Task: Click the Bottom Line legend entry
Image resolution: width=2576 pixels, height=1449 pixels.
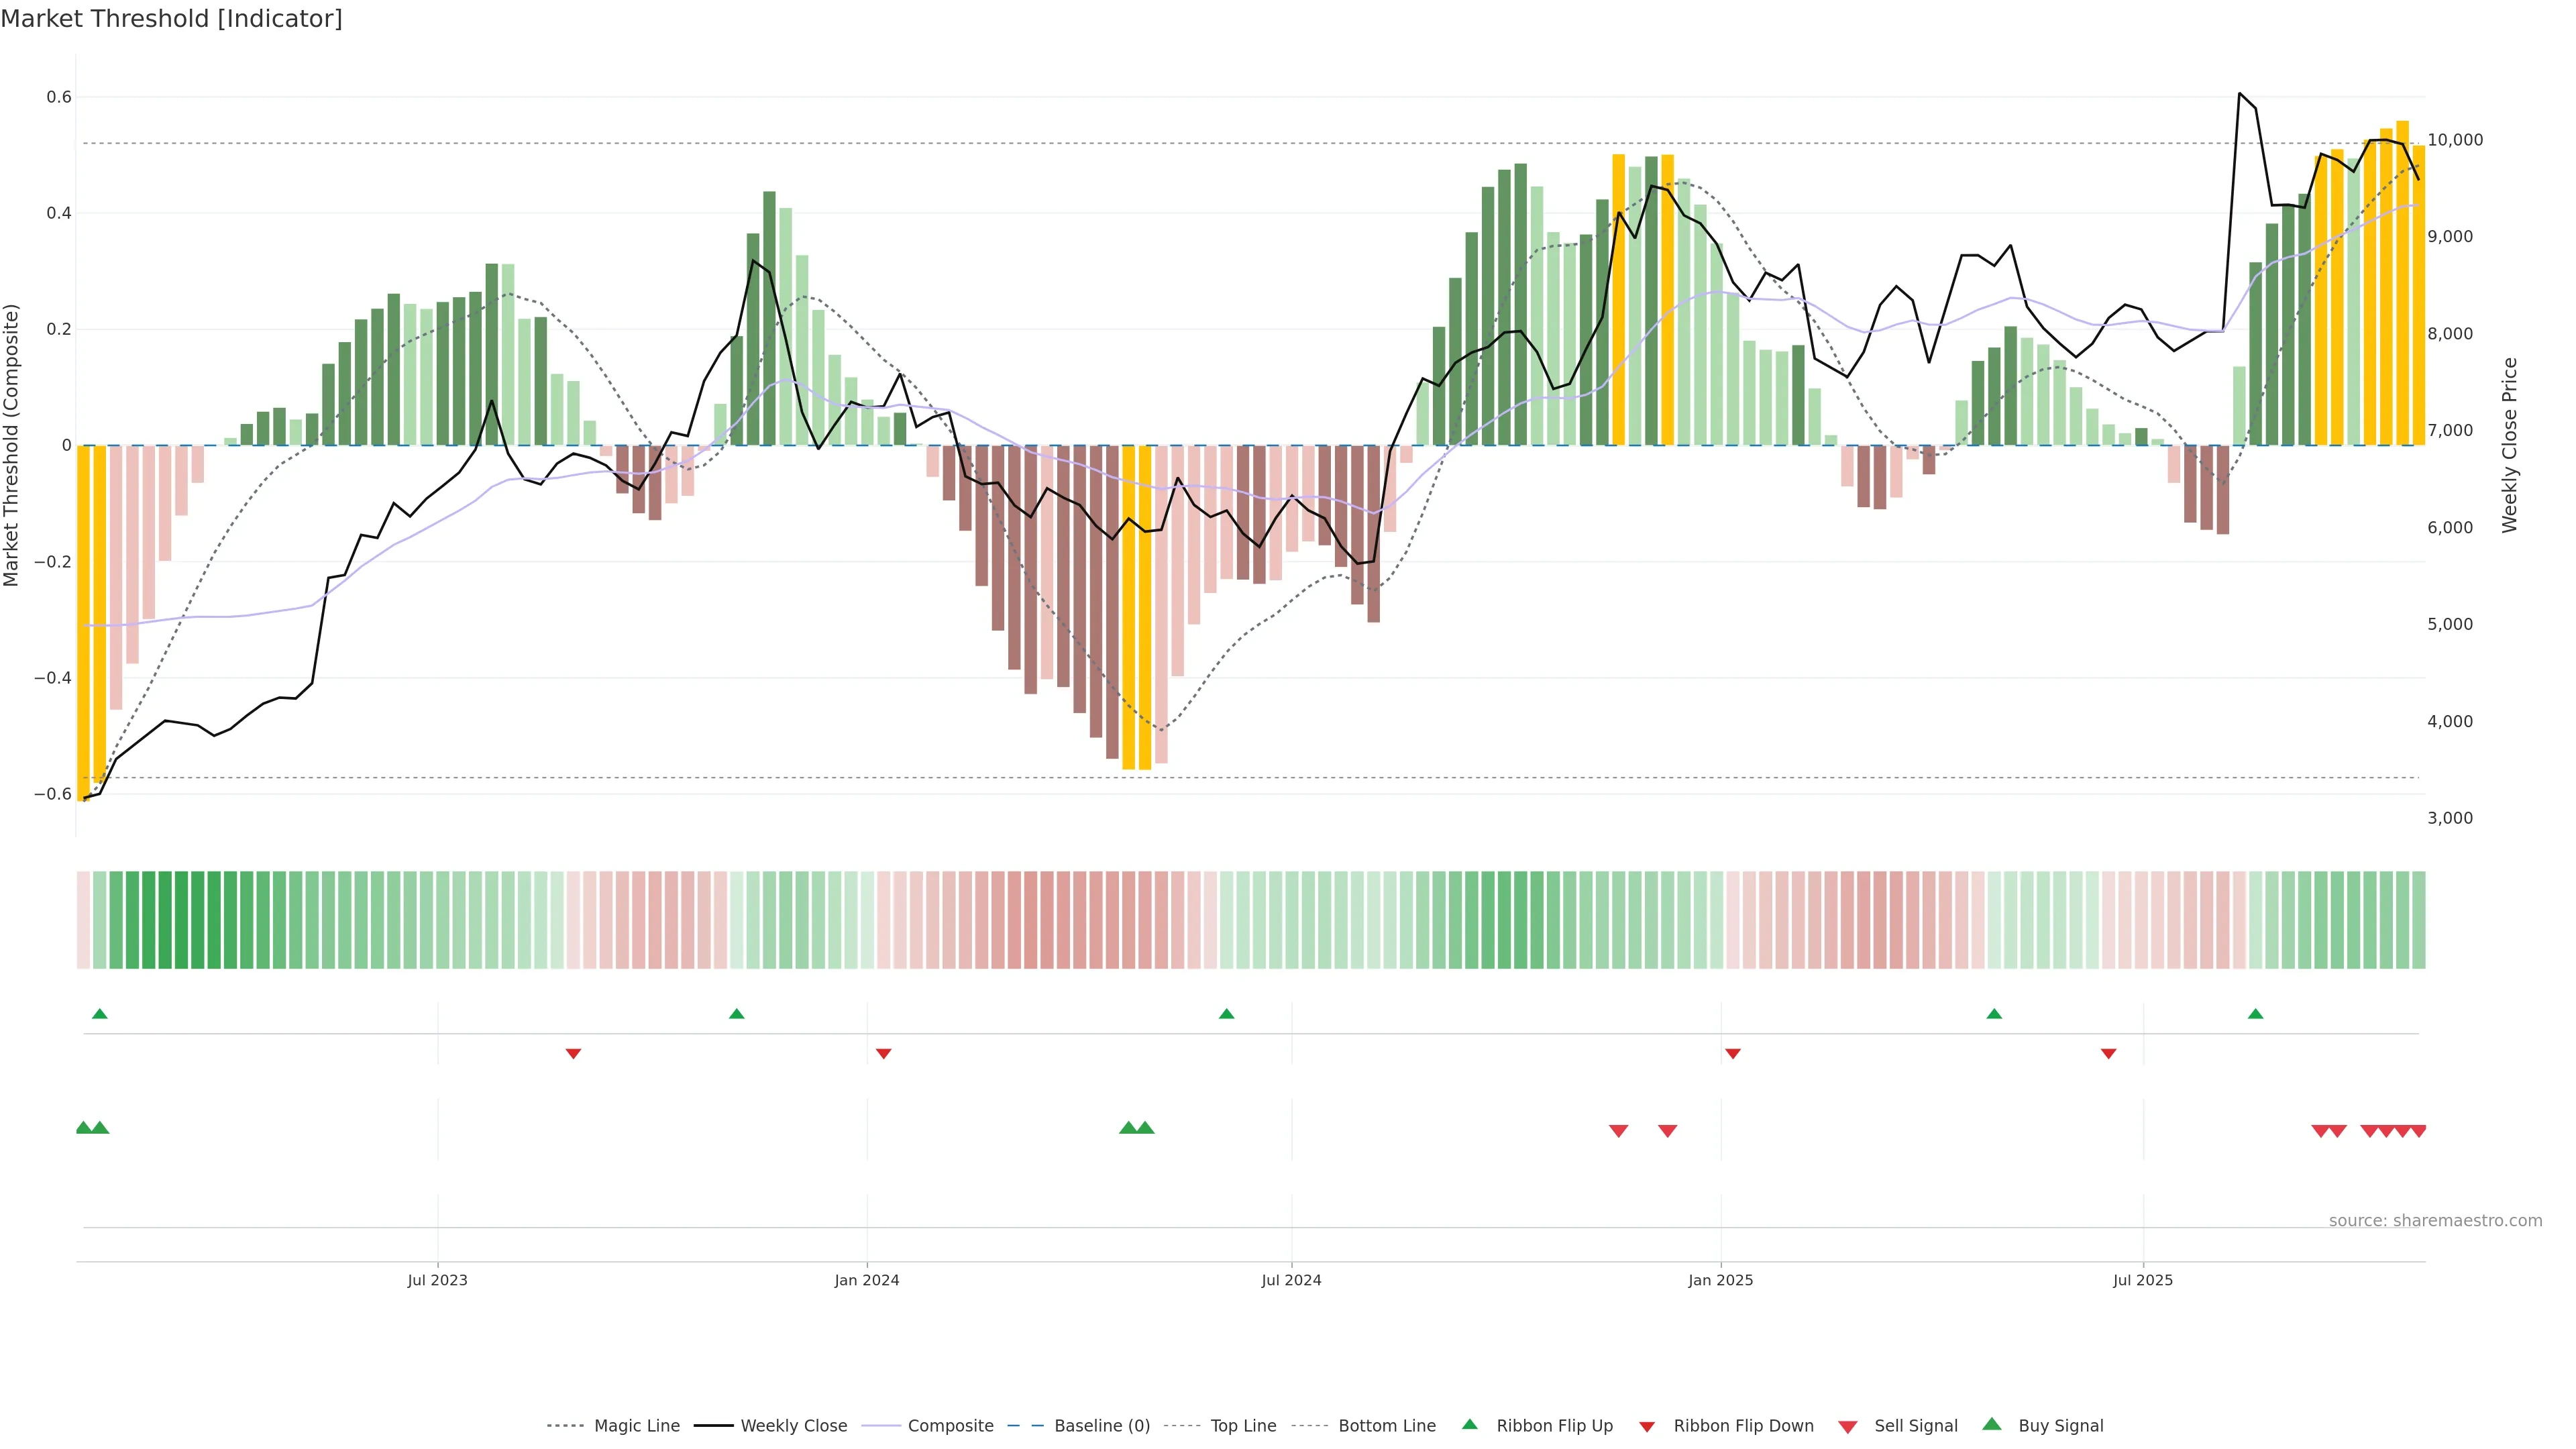Action: (x=1386, y=1426)
